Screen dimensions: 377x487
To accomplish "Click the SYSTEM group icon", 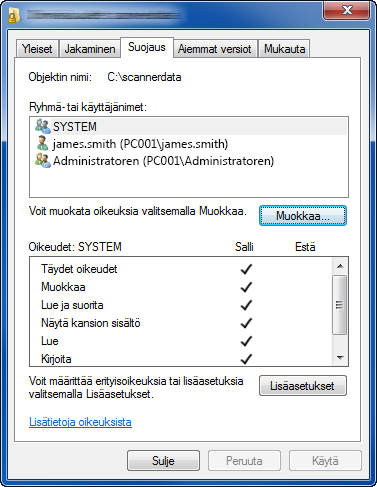I will coord(43,126).
